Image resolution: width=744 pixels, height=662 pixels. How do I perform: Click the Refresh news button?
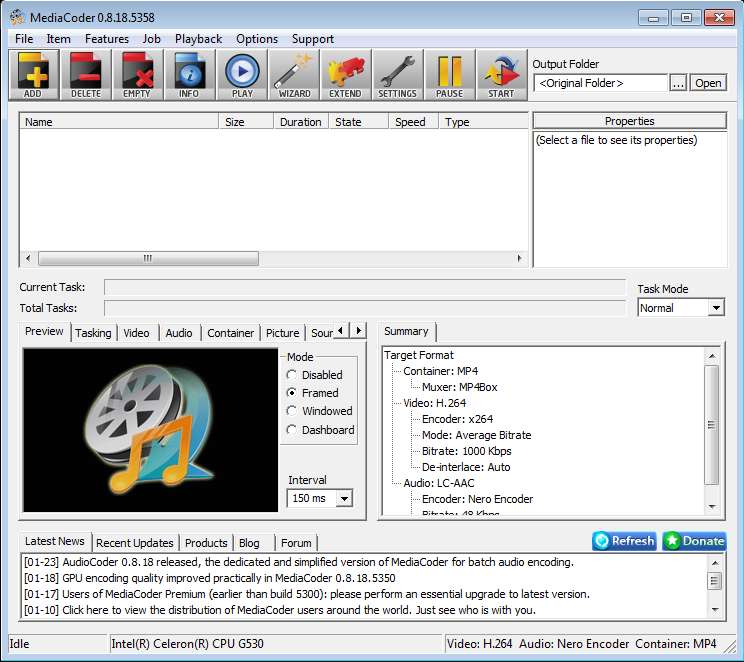pyautogui.click(x=624, y=541)
